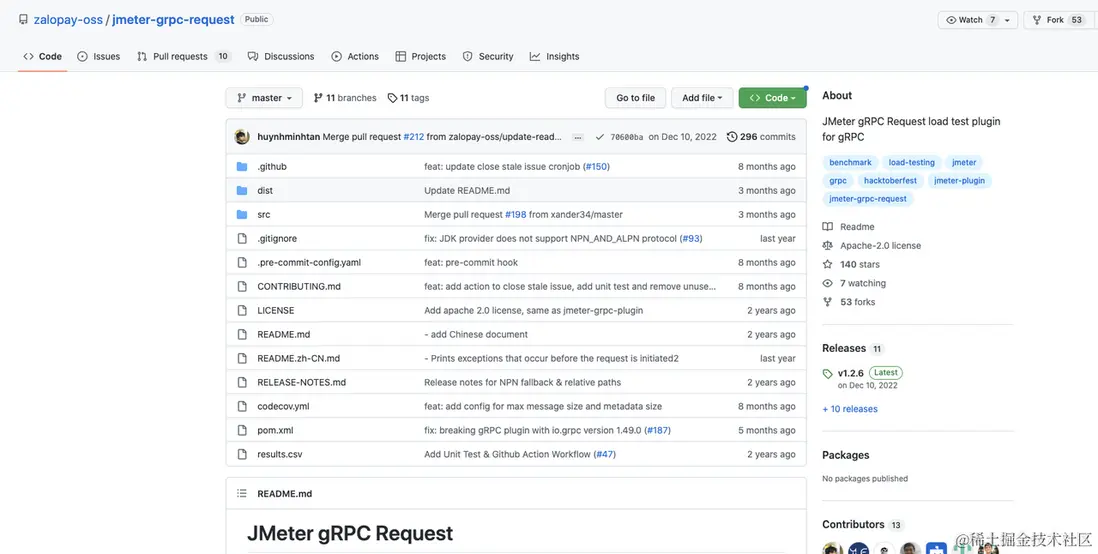
Task: Click the + 10 releases link
Action: point(849,409)
